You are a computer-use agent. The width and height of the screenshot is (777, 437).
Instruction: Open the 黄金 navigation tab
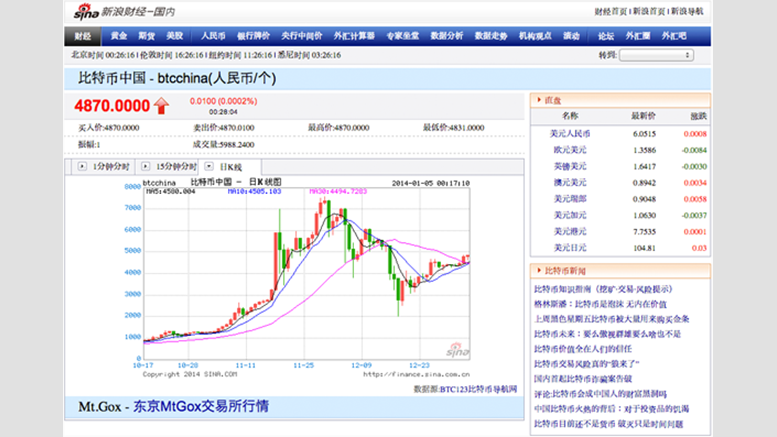(x=119, y=35)
